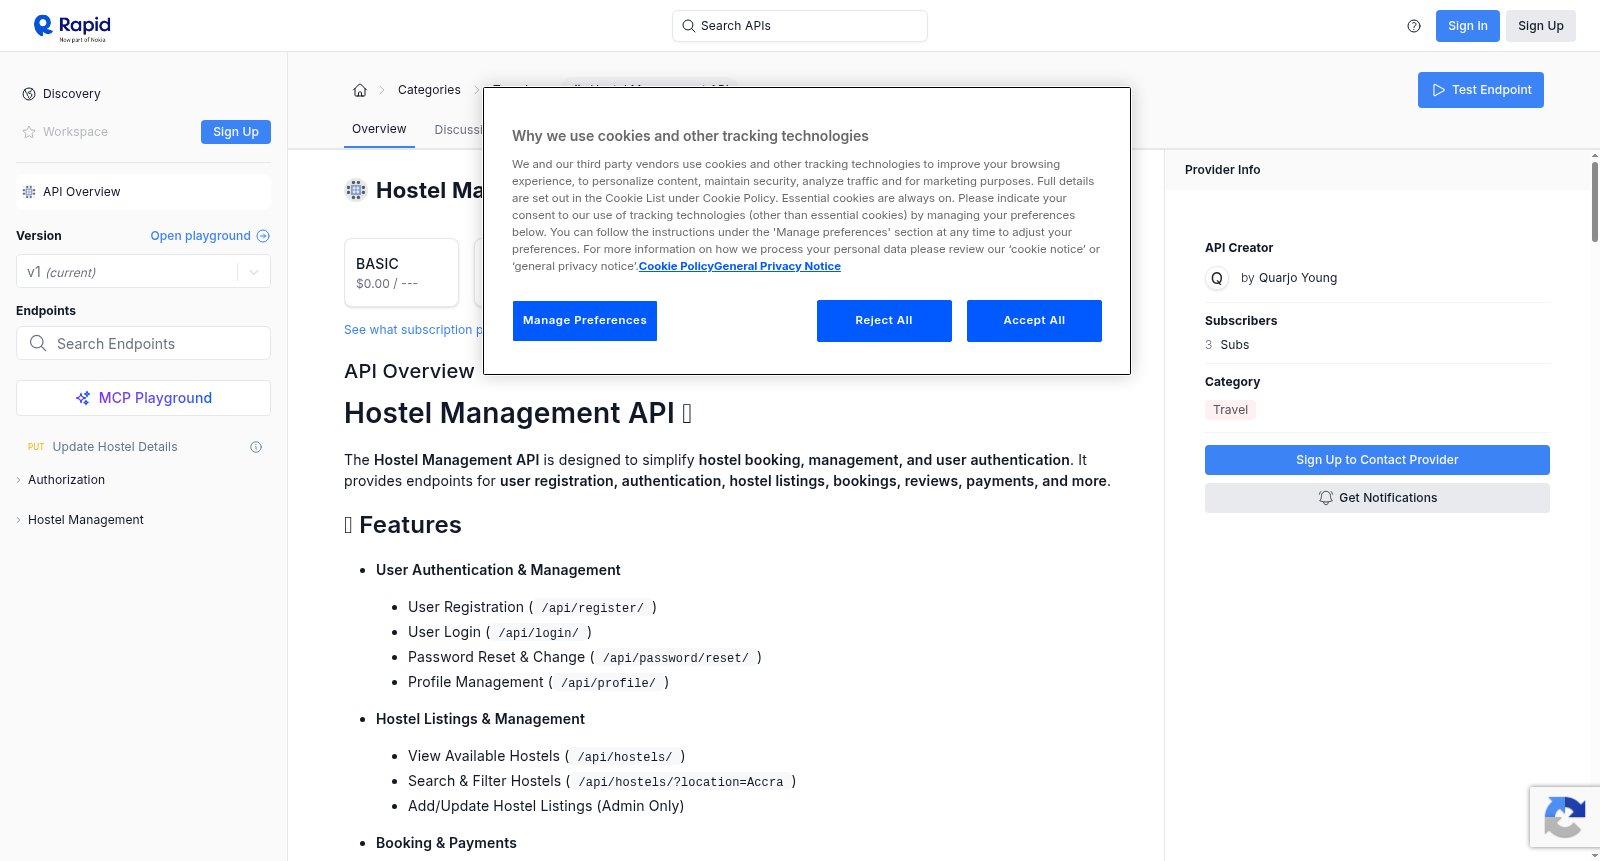
Task: Click the Search Endpoints field
Action: [x=143, y=343]
